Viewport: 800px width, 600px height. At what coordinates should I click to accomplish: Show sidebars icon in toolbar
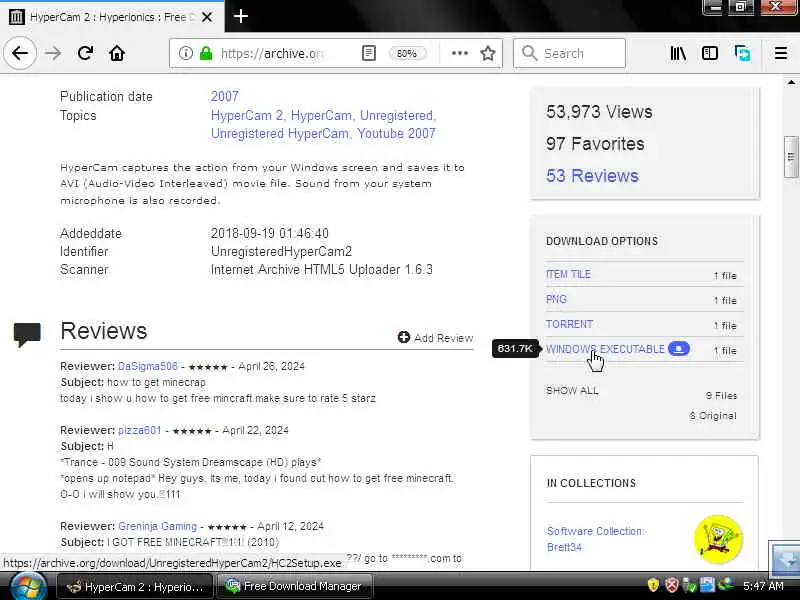coord(710,53)
